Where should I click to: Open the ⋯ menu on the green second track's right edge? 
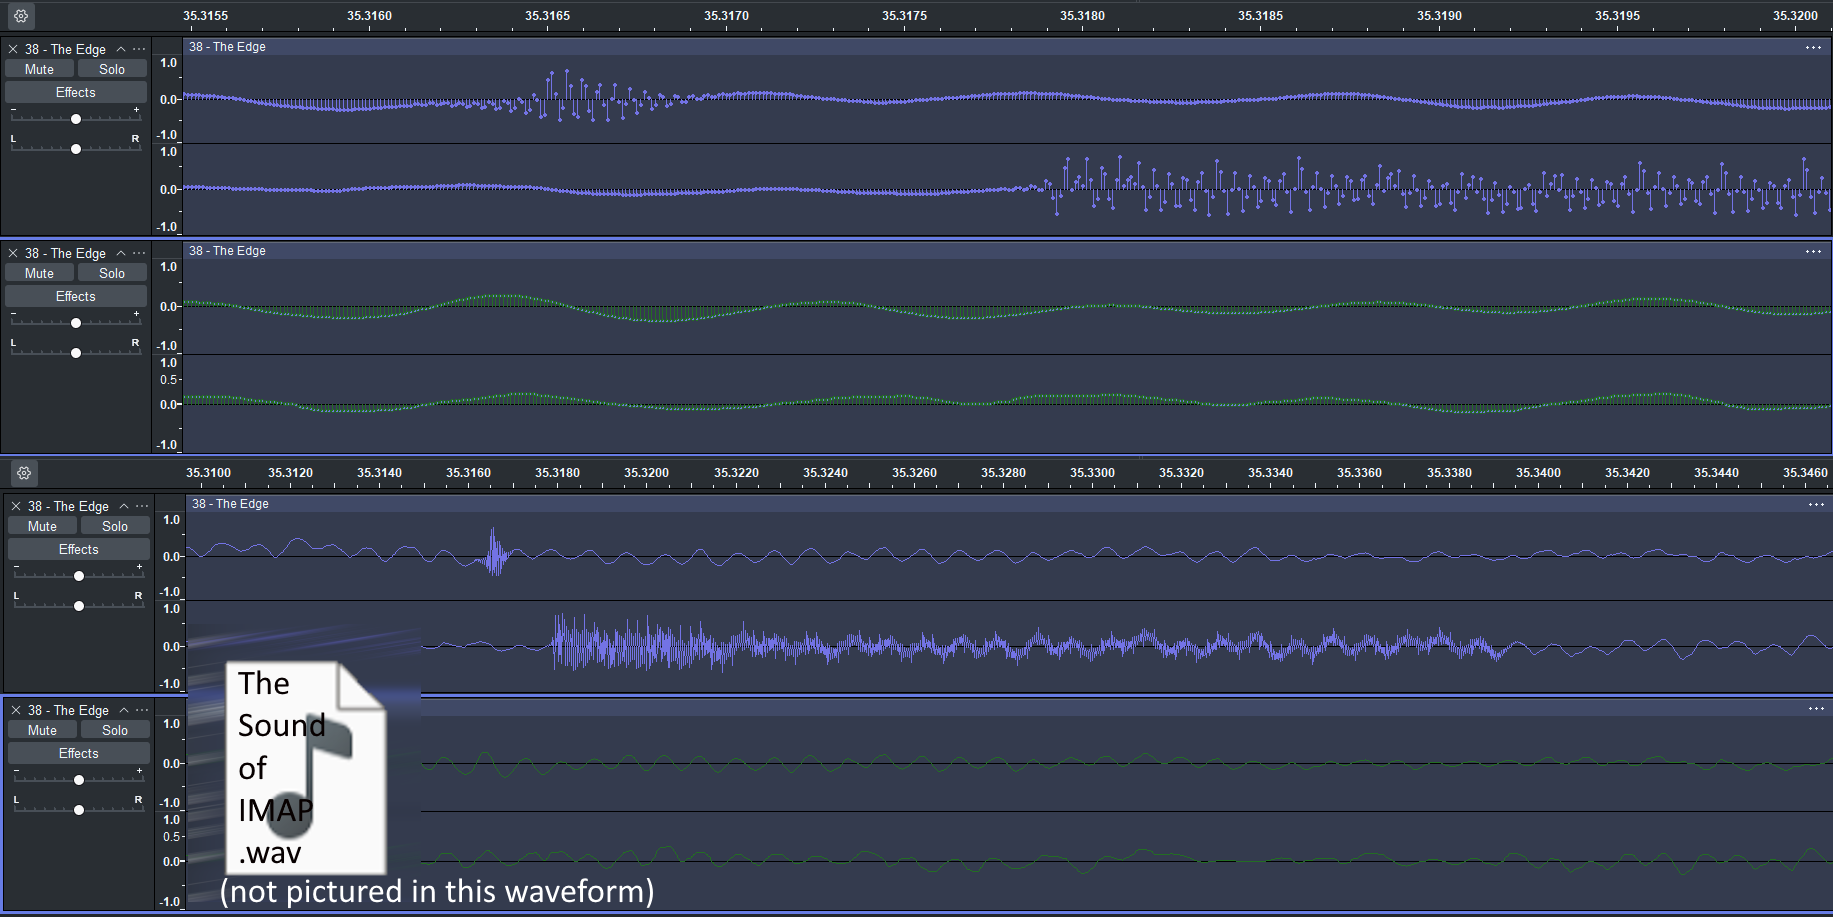pos(1813,251)
